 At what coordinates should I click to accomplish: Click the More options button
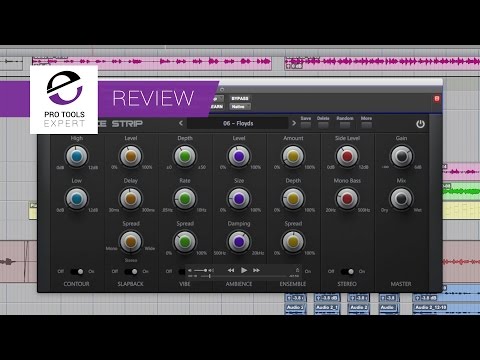tap(366, 125)
